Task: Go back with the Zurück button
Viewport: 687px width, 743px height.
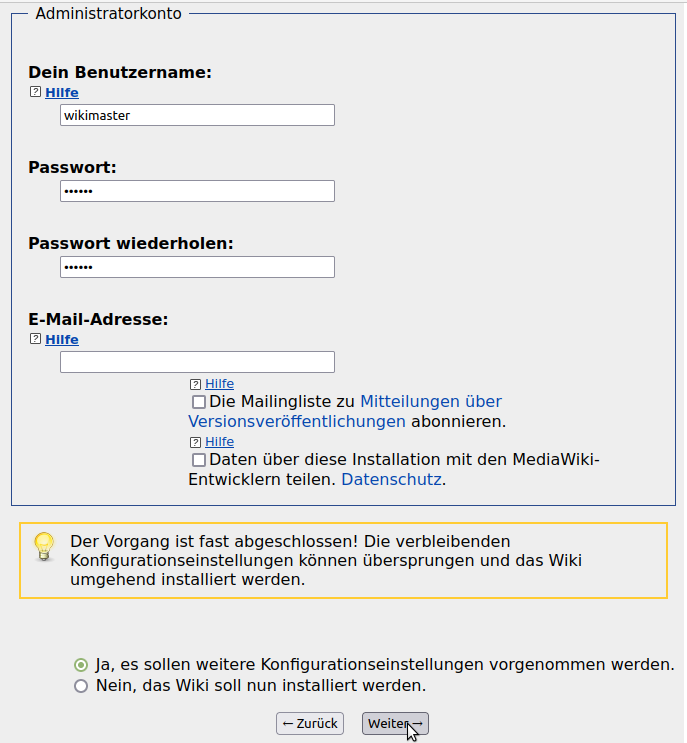Action: coord(309,723)
